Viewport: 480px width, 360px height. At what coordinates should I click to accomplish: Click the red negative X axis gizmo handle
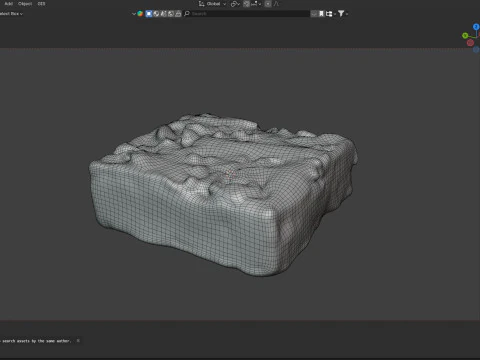470,42
